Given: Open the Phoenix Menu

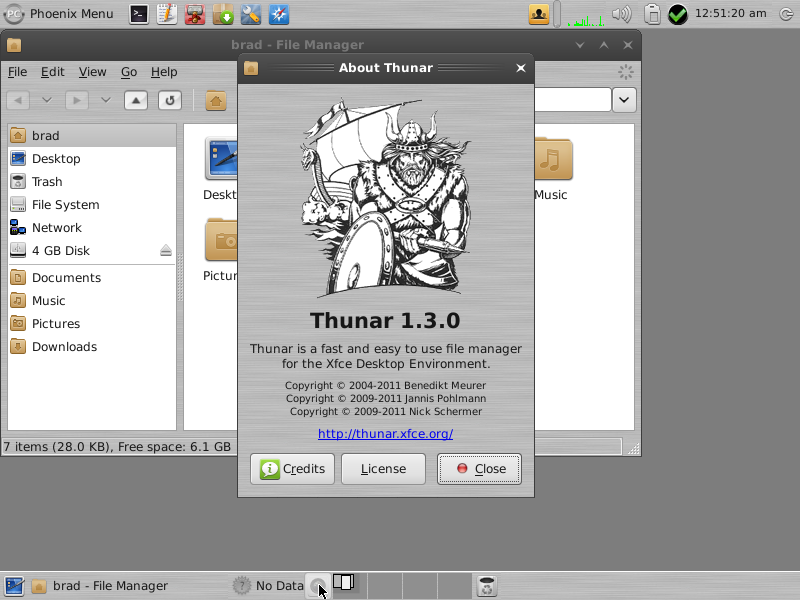Looking at the screenshot, I should point(59,14).
